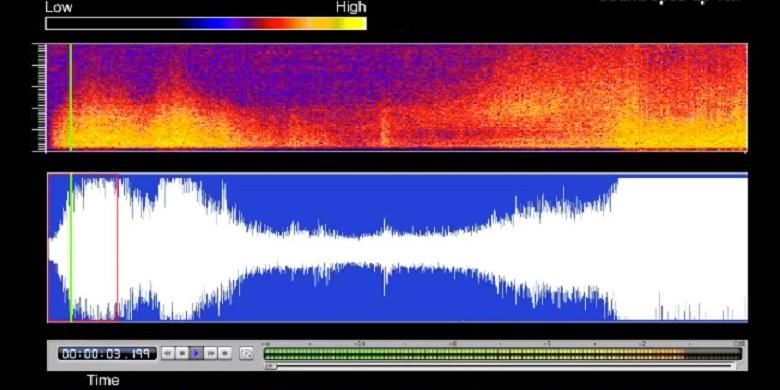Click the rewind button
780x390 pixels.
coord(168,353)
